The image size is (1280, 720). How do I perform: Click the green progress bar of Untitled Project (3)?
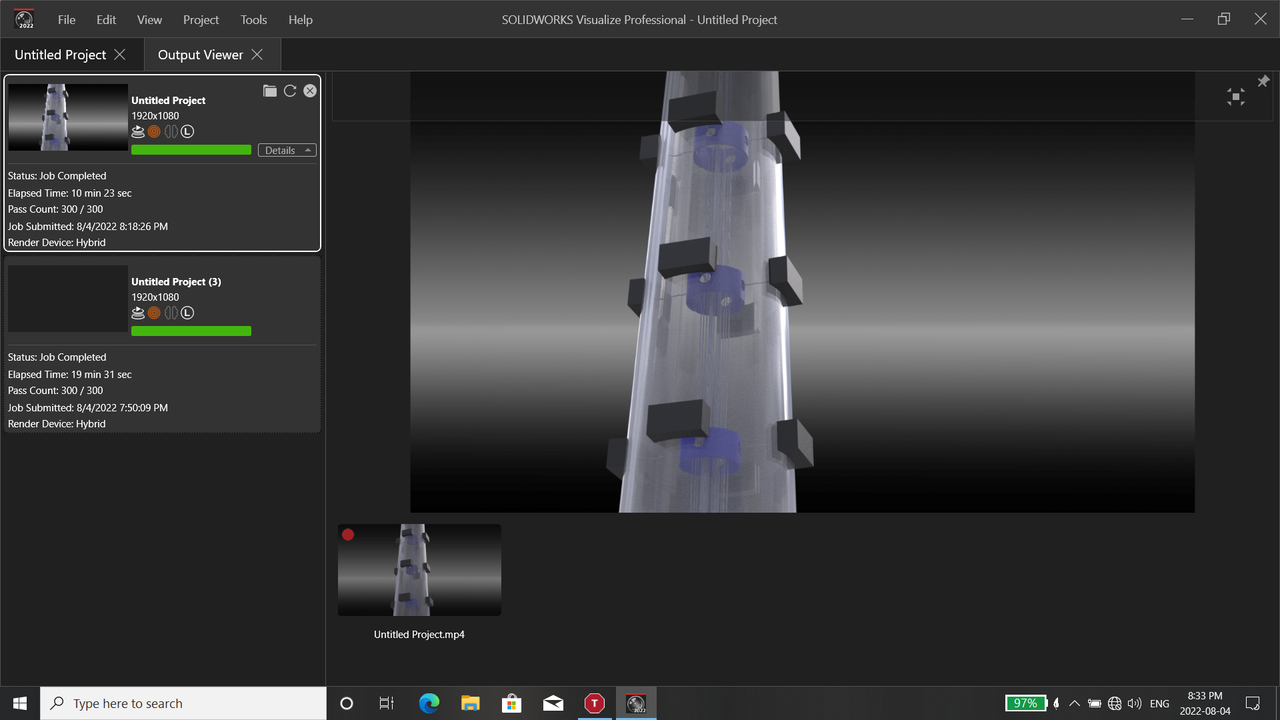[191, 330]
